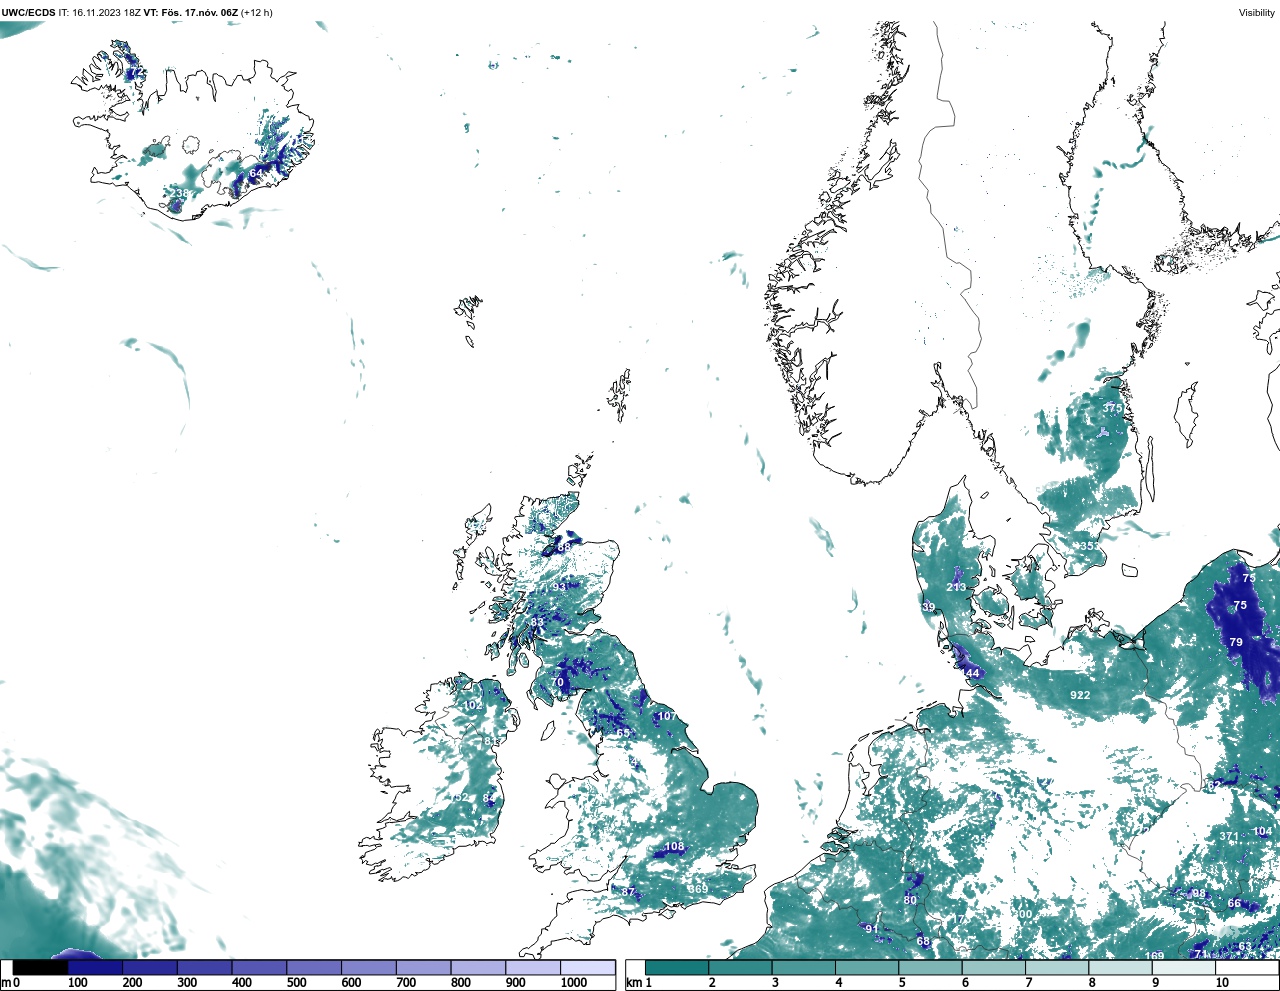Screen dimensions: 1280x991
Task: Click the "375" value over eastern Sweden
Action: click(1113, 408)
